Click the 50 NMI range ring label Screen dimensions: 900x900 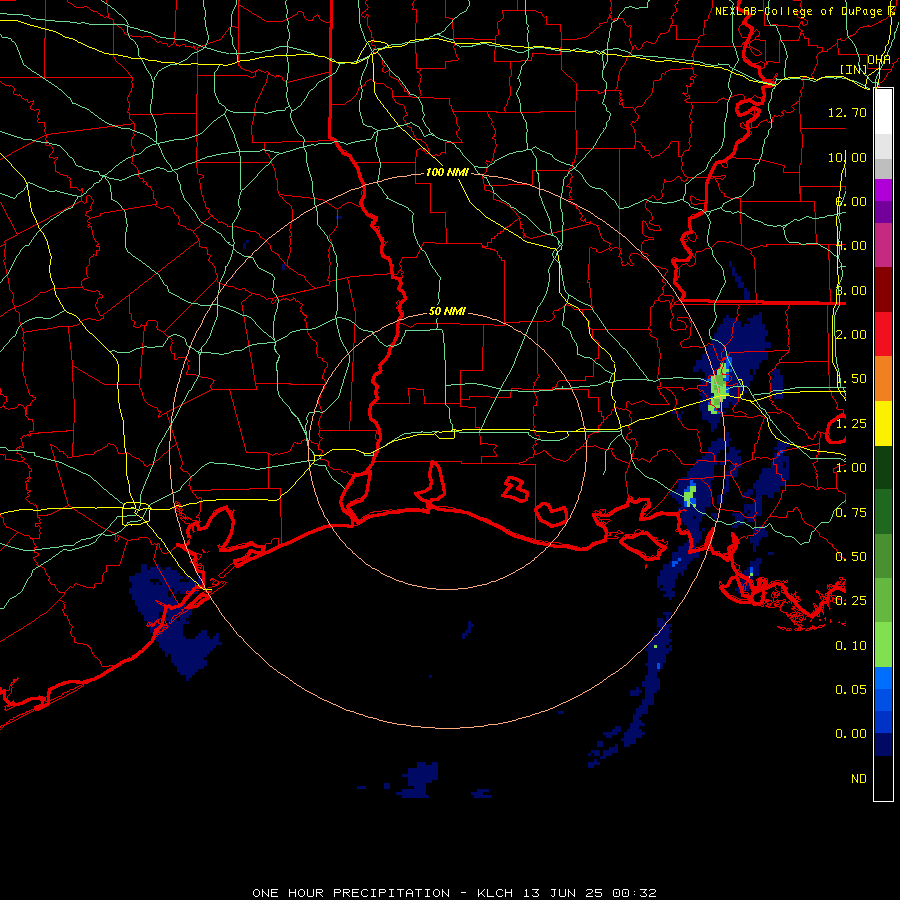click(447, 311)
